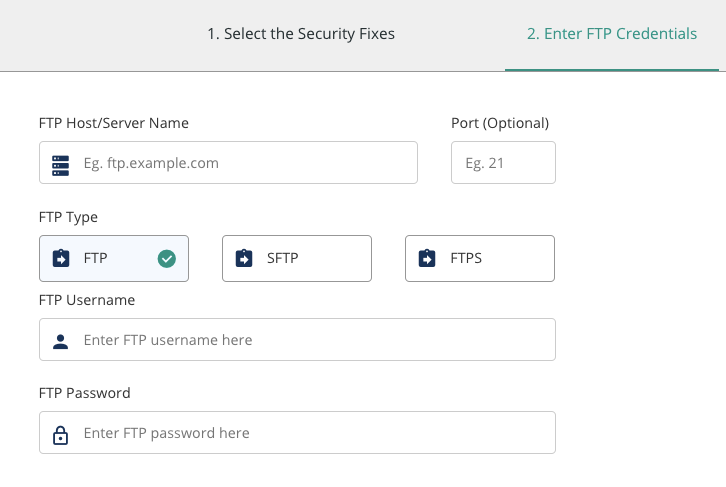Click the FTP Username label
The width and height of the screenshot is (726, 487).
coord(87,300)
